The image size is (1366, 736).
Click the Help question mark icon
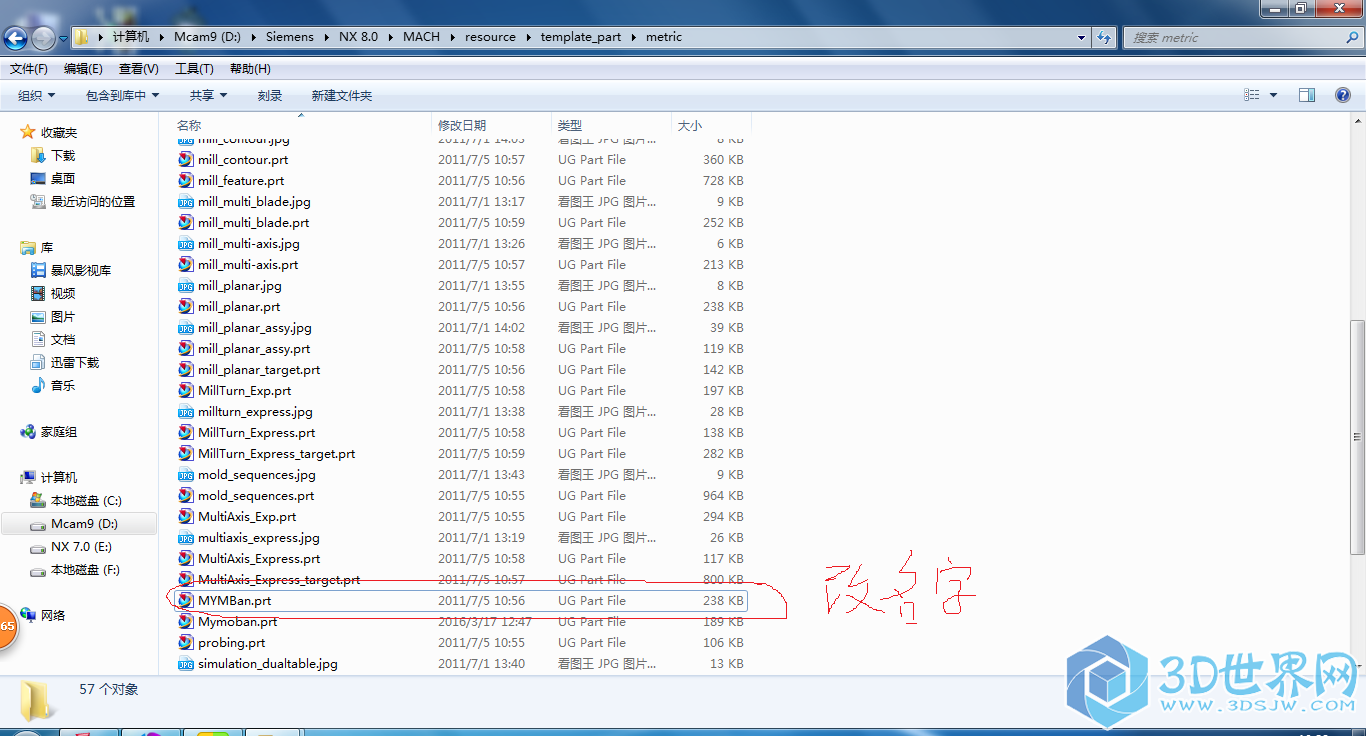pos(1343,95)
